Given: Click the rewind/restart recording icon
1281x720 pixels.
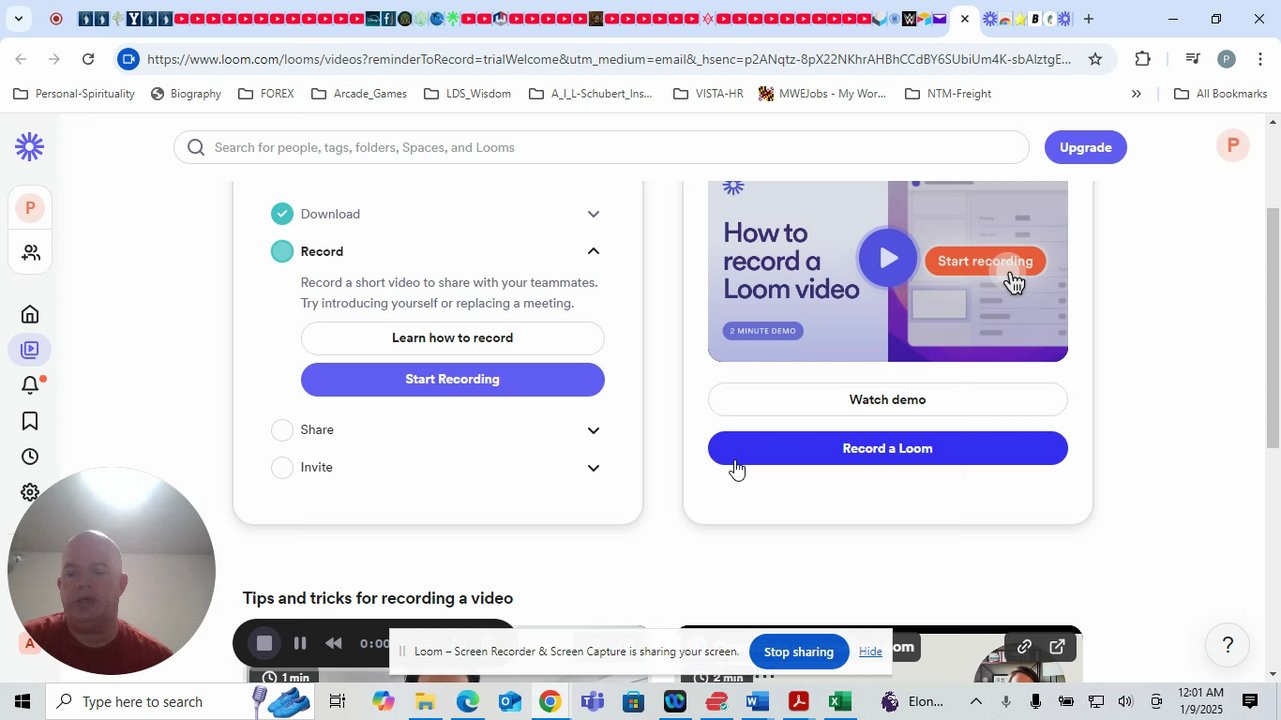Looking at the screenshot, I should (334, 644).
